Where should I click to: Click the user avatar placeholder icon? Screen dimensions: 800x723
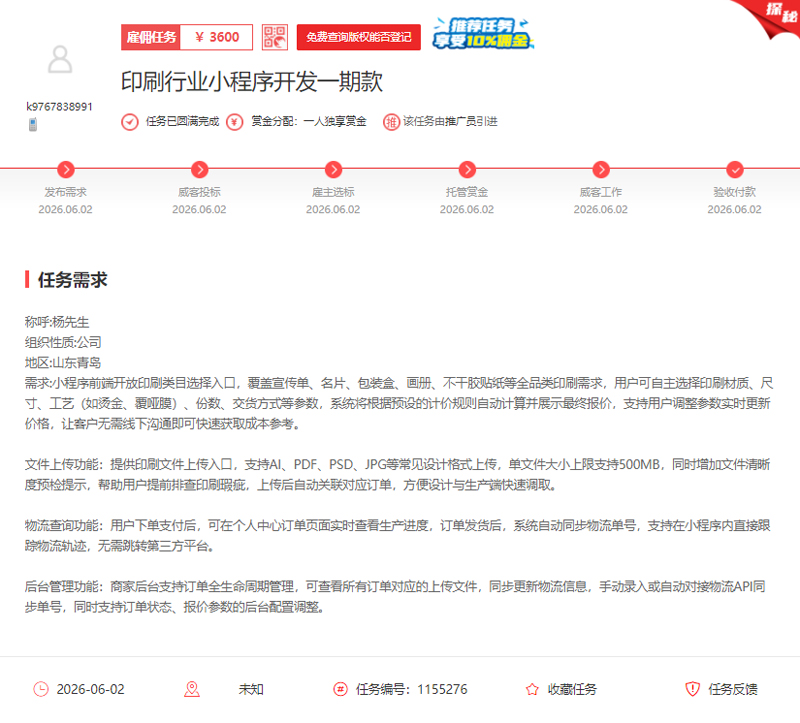(x=60, y=60)
